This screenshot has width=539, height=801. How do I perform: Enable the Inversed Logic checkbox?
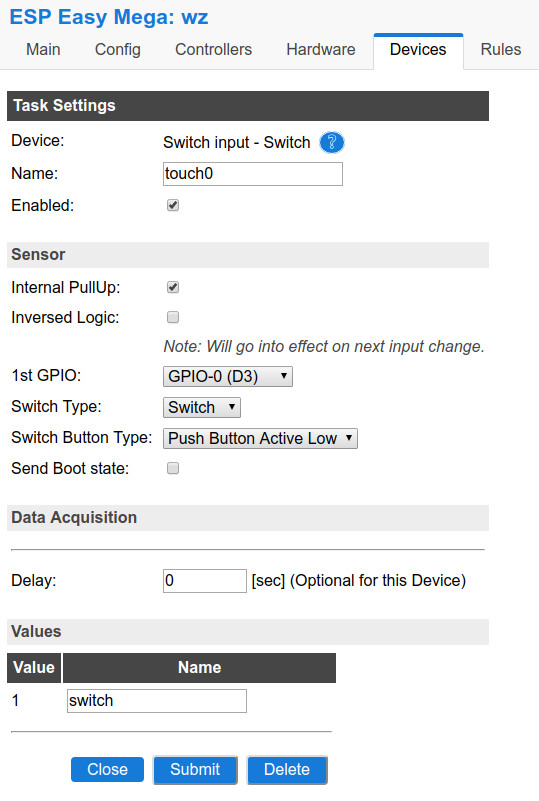(173, 317)
